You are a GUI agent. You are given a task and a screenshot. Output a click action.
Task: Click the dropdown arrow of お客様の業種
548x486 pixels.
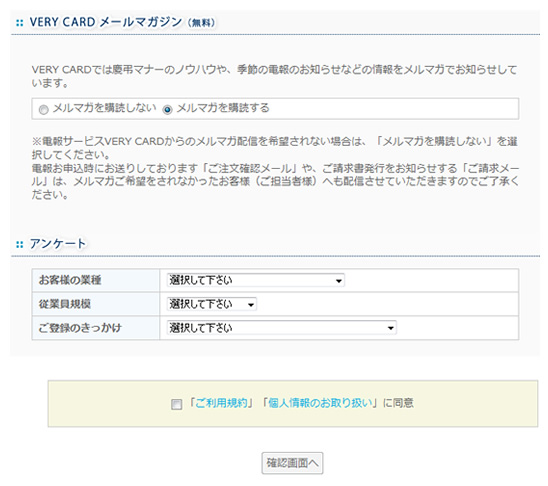(338, 281)
